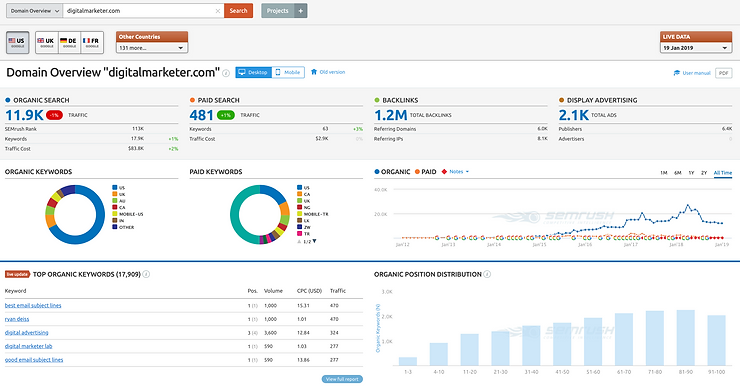Open the good email subject lines keyword

coord(34,360)
